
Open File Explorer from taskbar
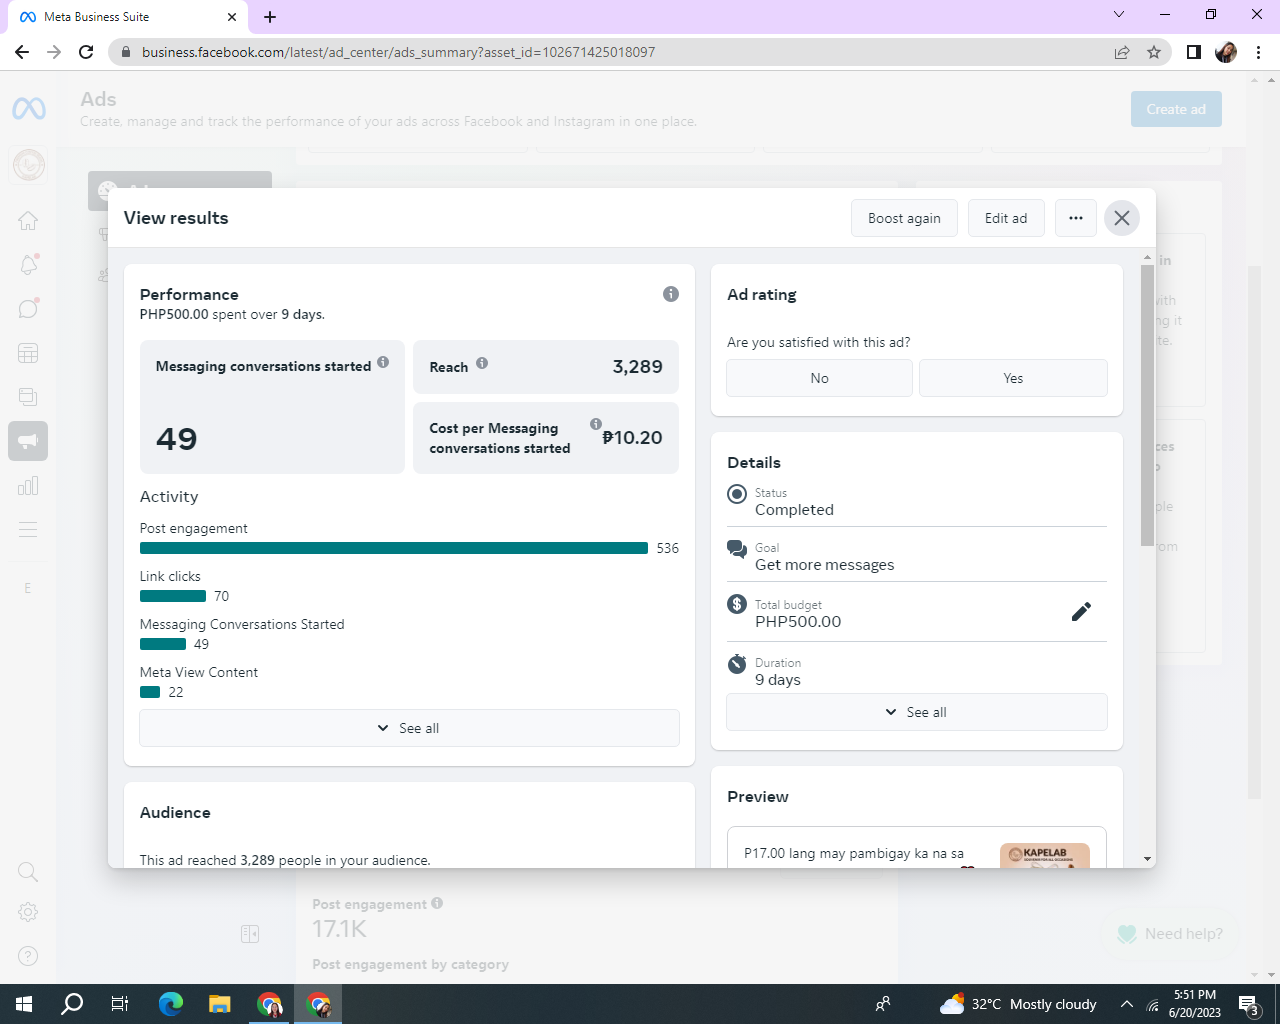click(x=220, y=1004)
